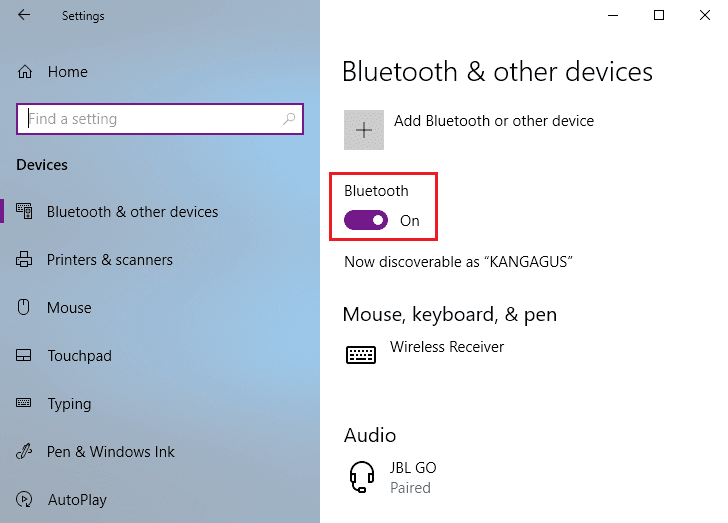Image resolution: width=728 pixels, height=523 pixels.
Task: Open Pen & Windows Ink settings
Action: pos(110,452)
